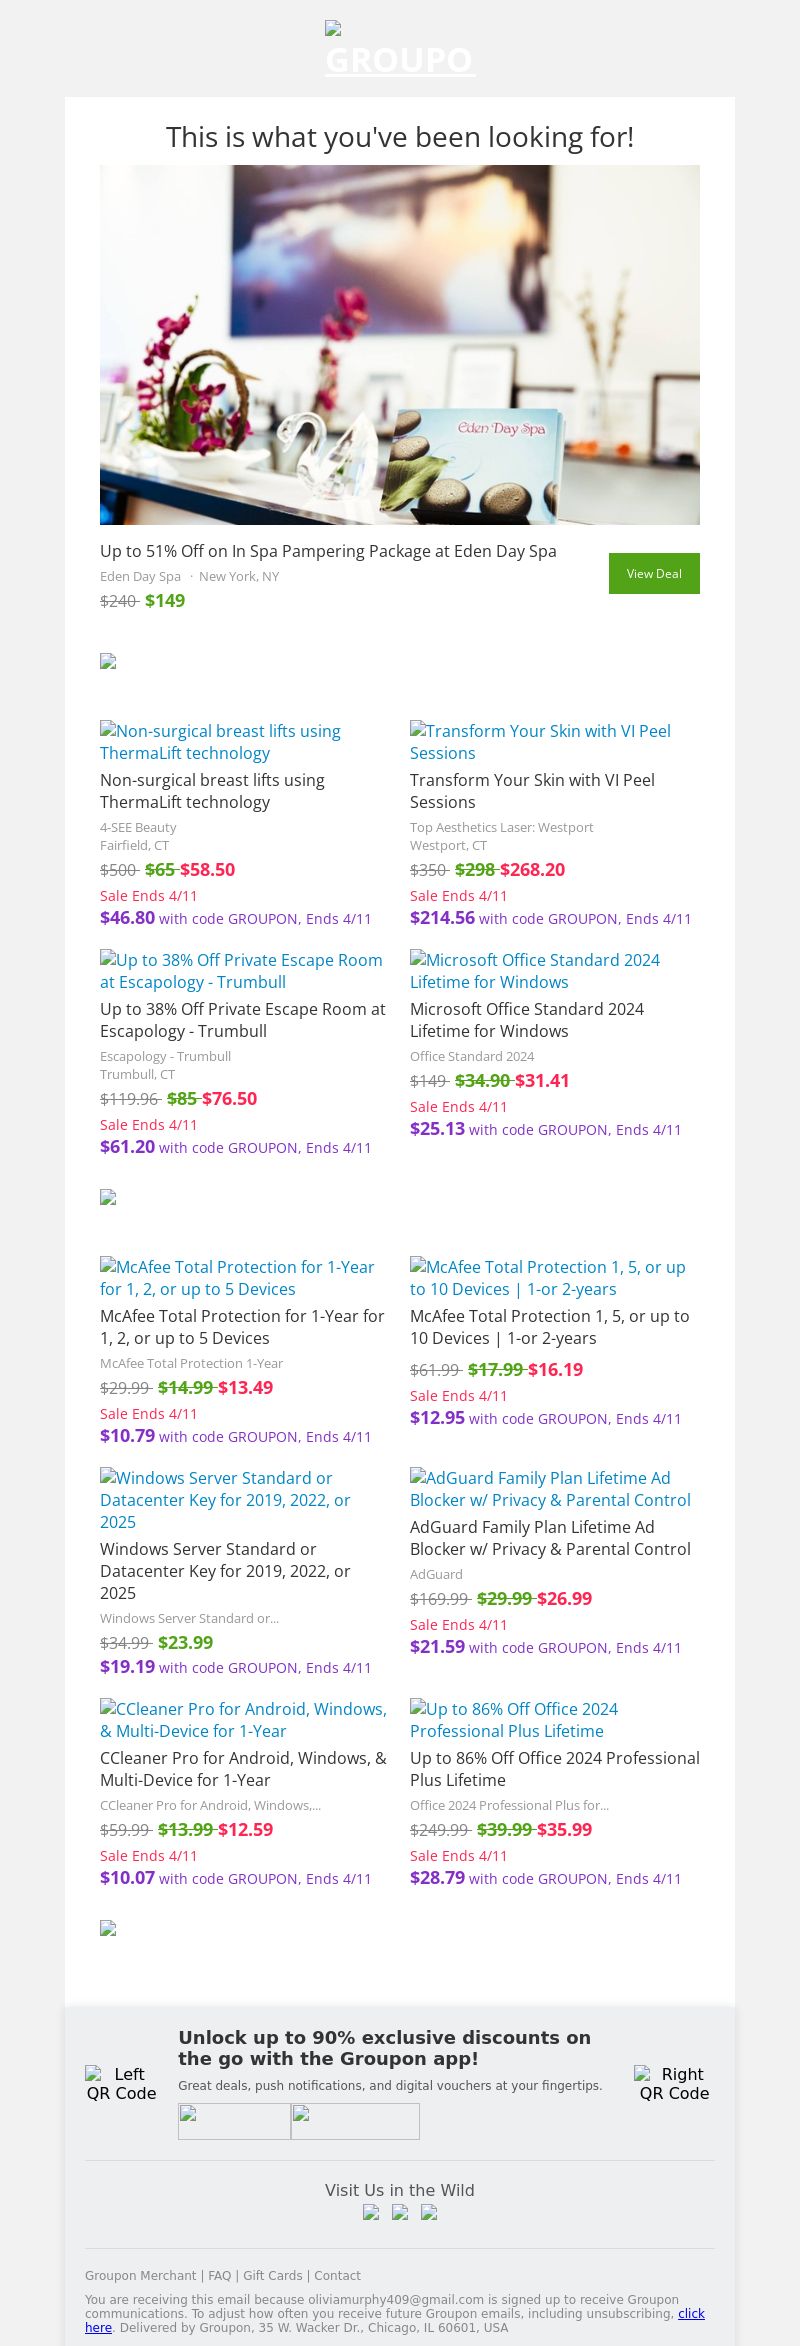The width and height of the screenshot is (800, 2346).
Task: Open the third social media icon
Action: 429,2211
